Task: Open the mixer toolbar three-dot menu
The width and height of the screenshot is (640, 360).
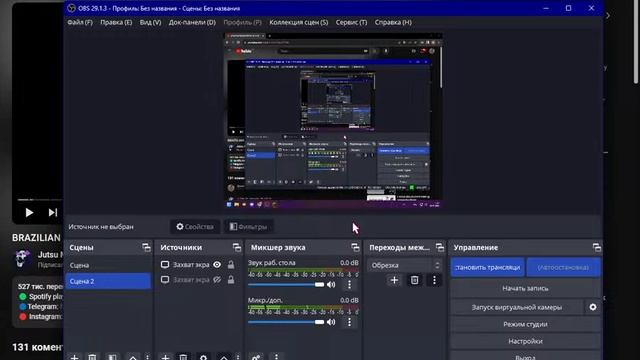Action: (x=276, y=357)
